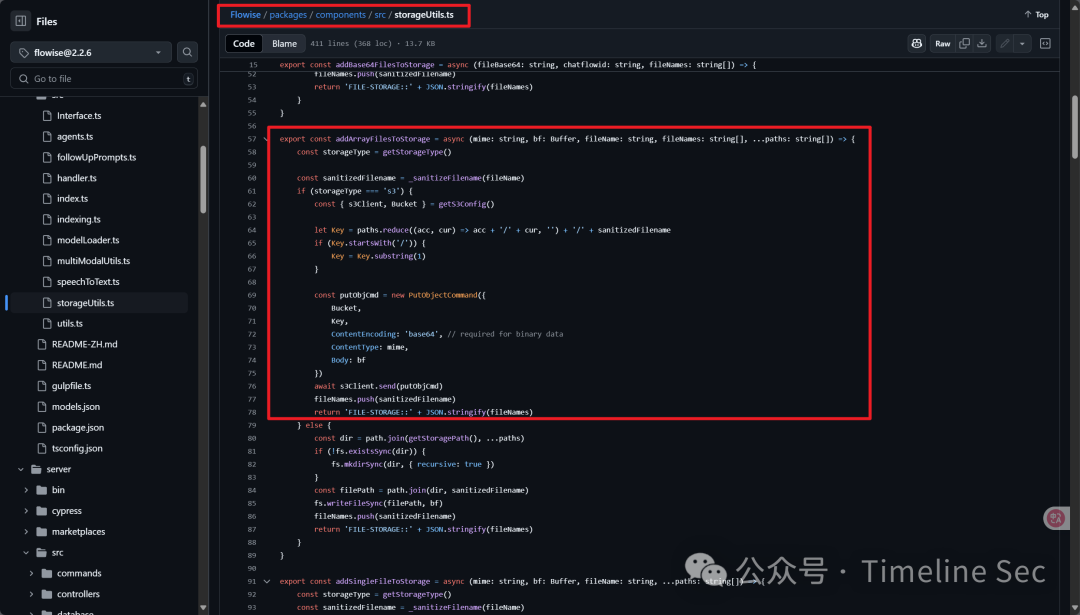Click line number 80 in gutter

tap(251, 438)
